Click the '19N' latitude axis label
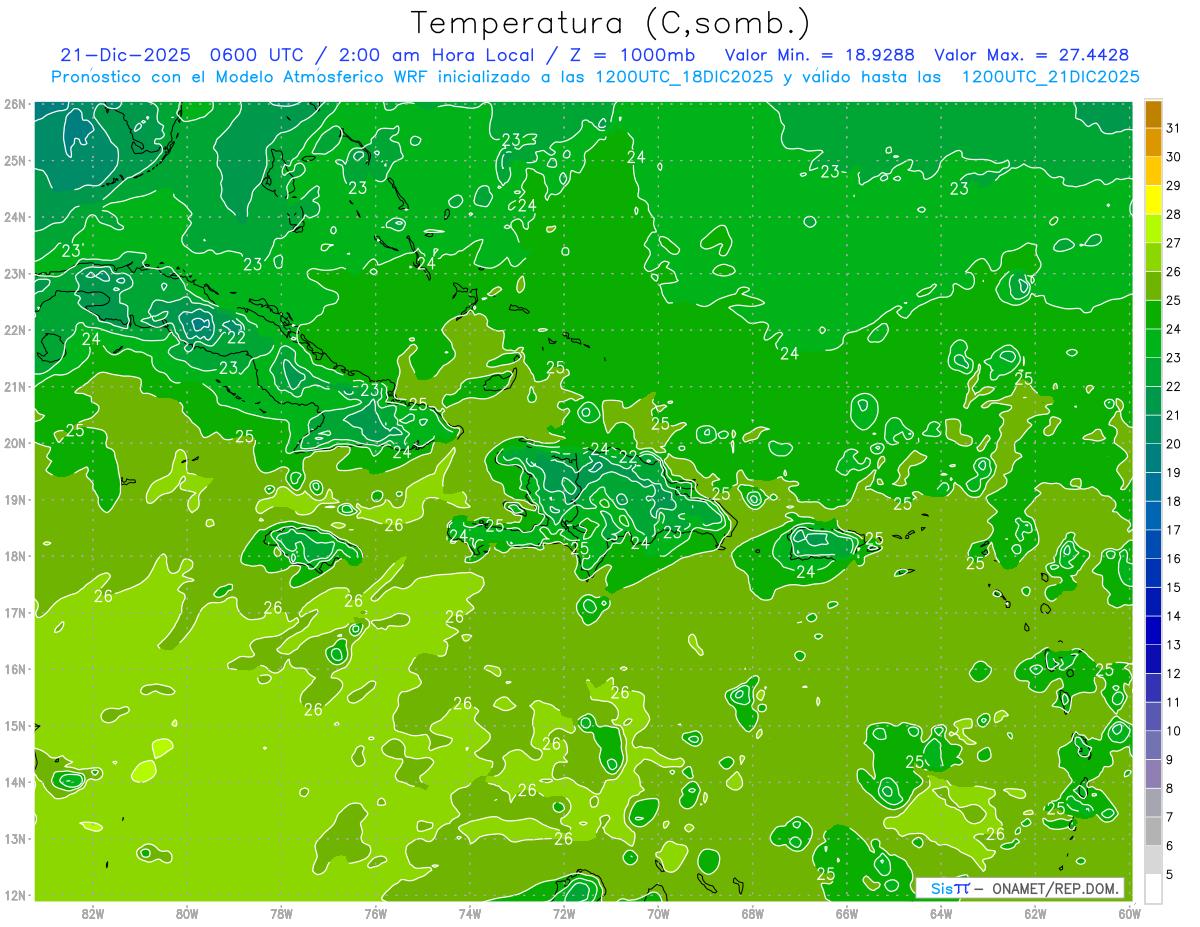Image resolution: width=1200 pixels, height=927 pixels. pos(15,499)
